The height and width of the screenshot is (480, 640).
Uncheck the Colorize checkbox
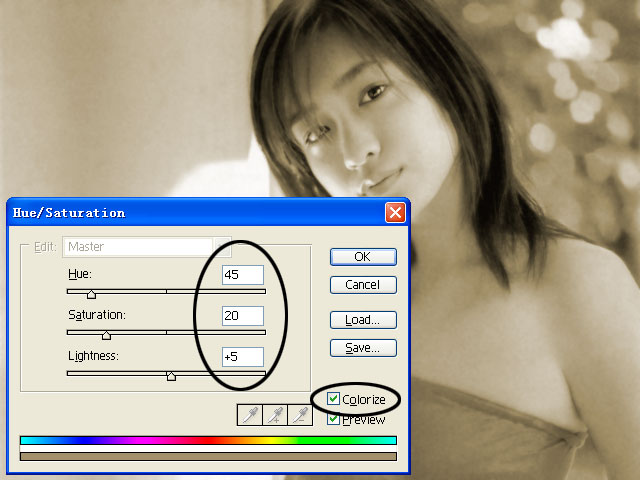pos(333,398)
